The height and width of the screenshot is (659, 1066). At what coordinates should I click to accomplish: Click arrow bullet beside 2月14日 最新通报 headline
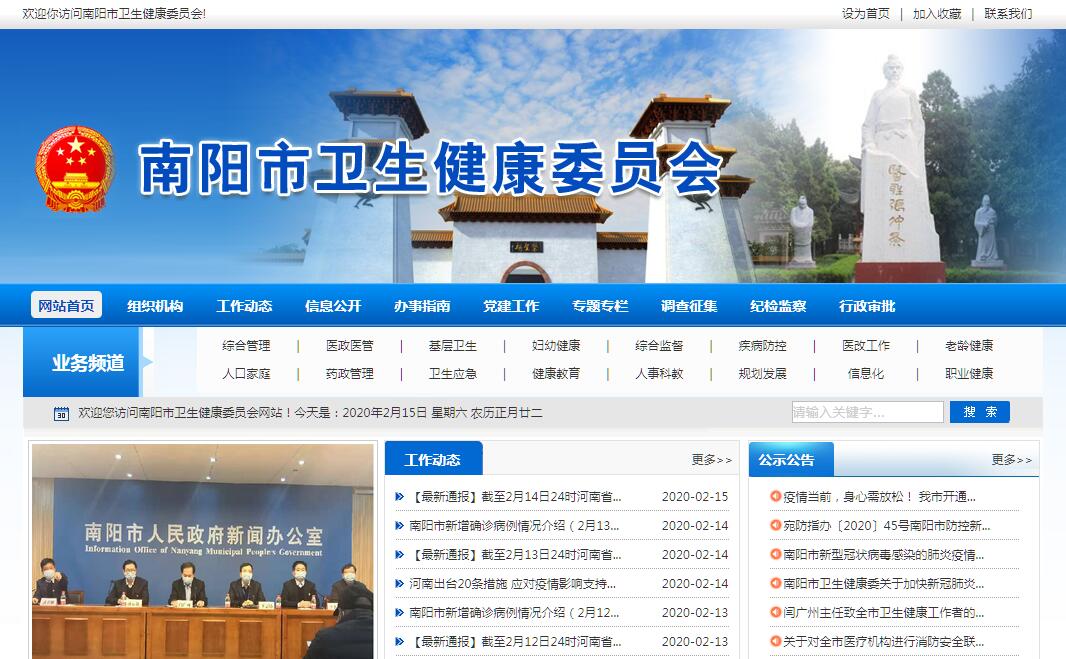(x=401, y=497)
